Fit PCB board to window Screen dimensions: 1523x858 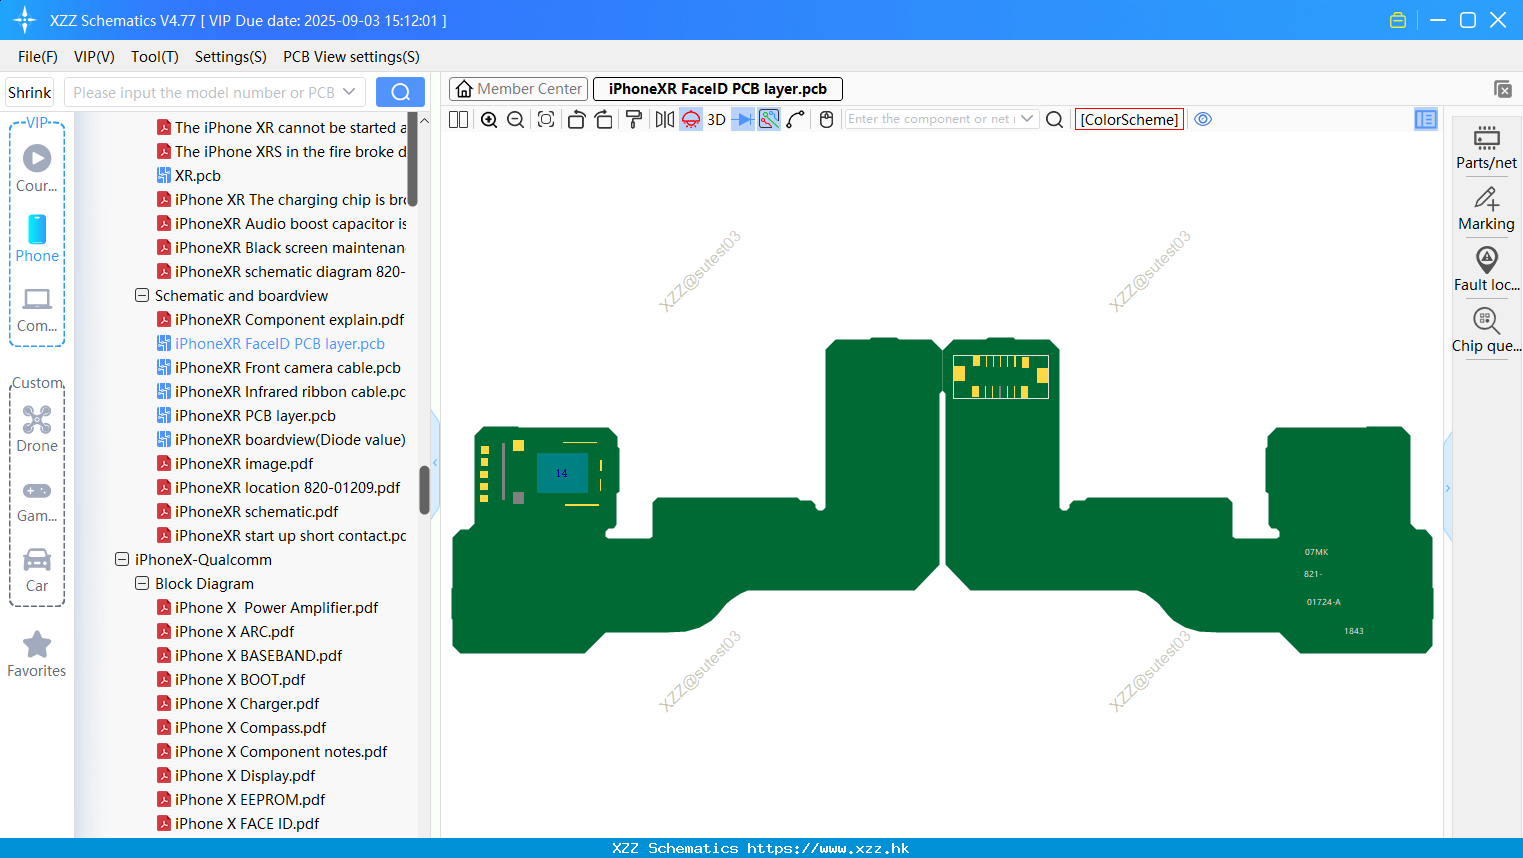pos(546,119)
